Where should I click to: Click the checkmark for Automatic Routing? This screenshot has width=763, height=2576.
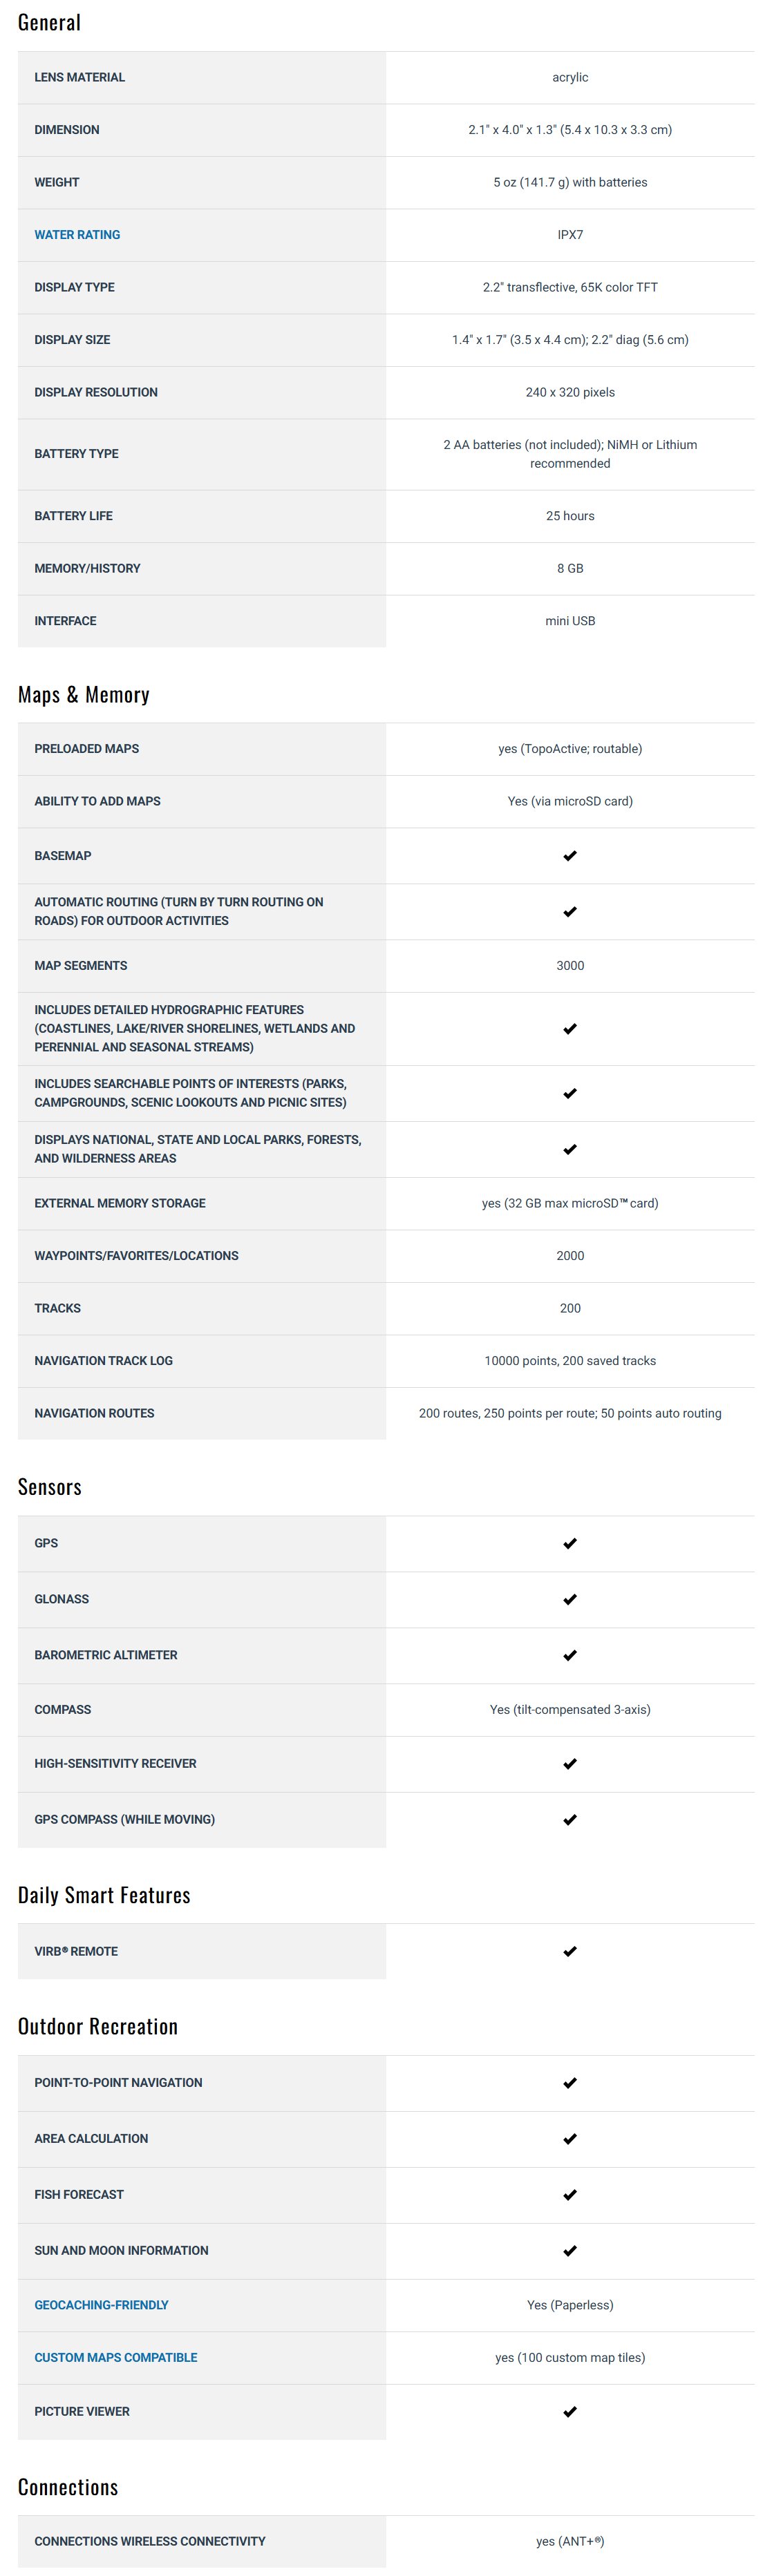click(570, 912)
